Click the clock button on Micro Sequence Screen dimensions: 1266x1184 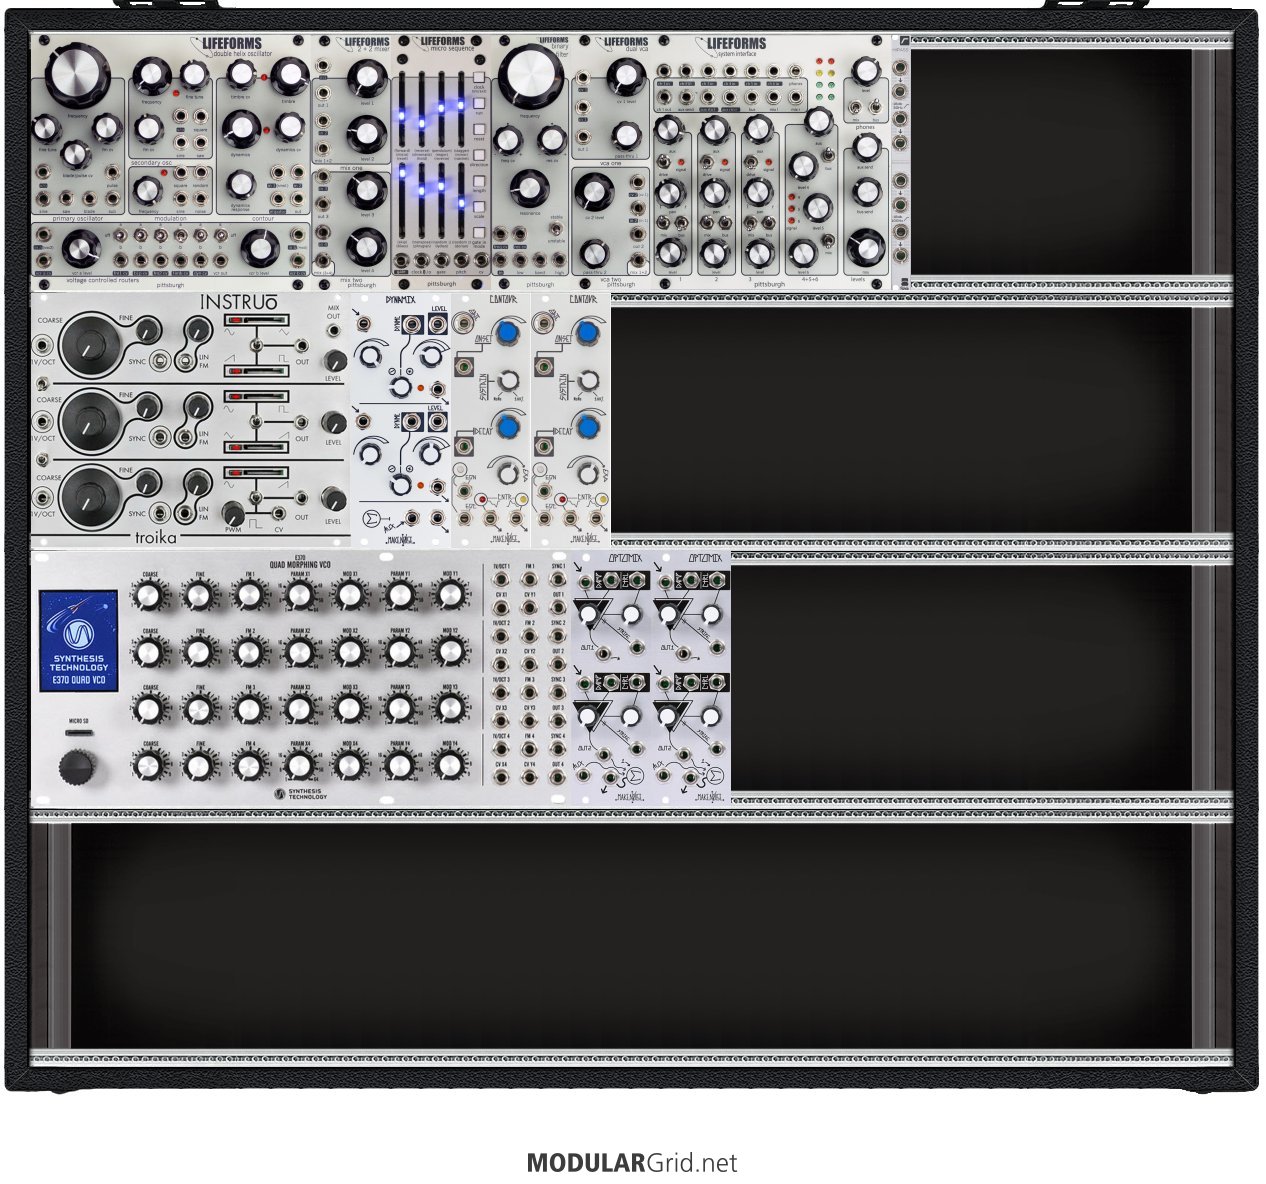(480, 76)
